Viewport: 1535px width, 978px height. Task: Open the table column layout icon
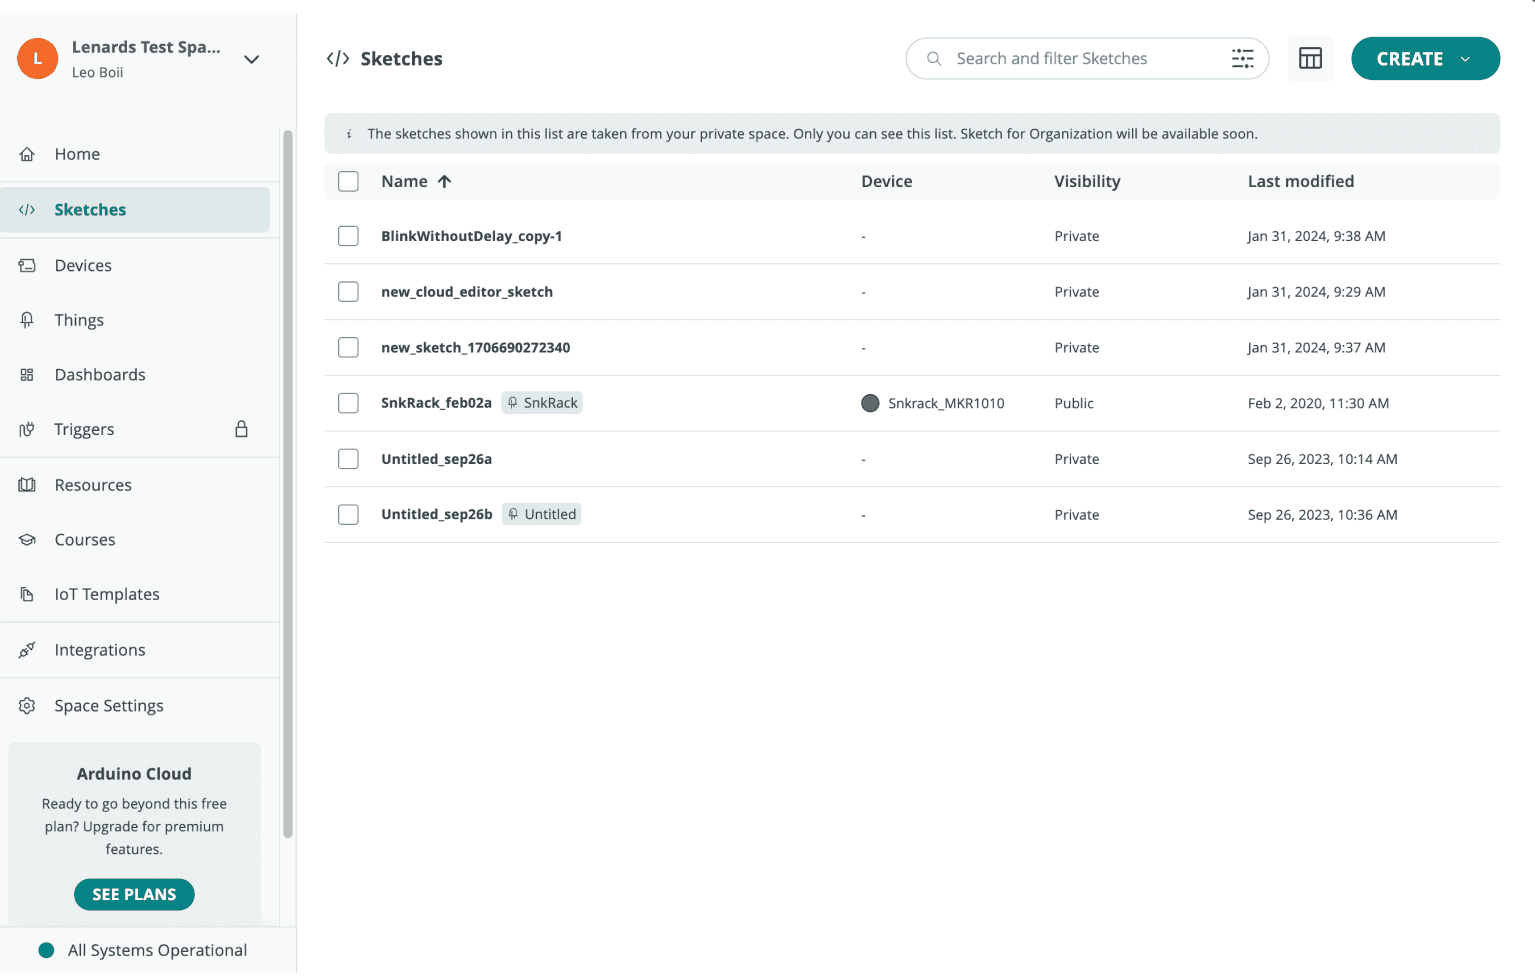[x=1310, y=59]
